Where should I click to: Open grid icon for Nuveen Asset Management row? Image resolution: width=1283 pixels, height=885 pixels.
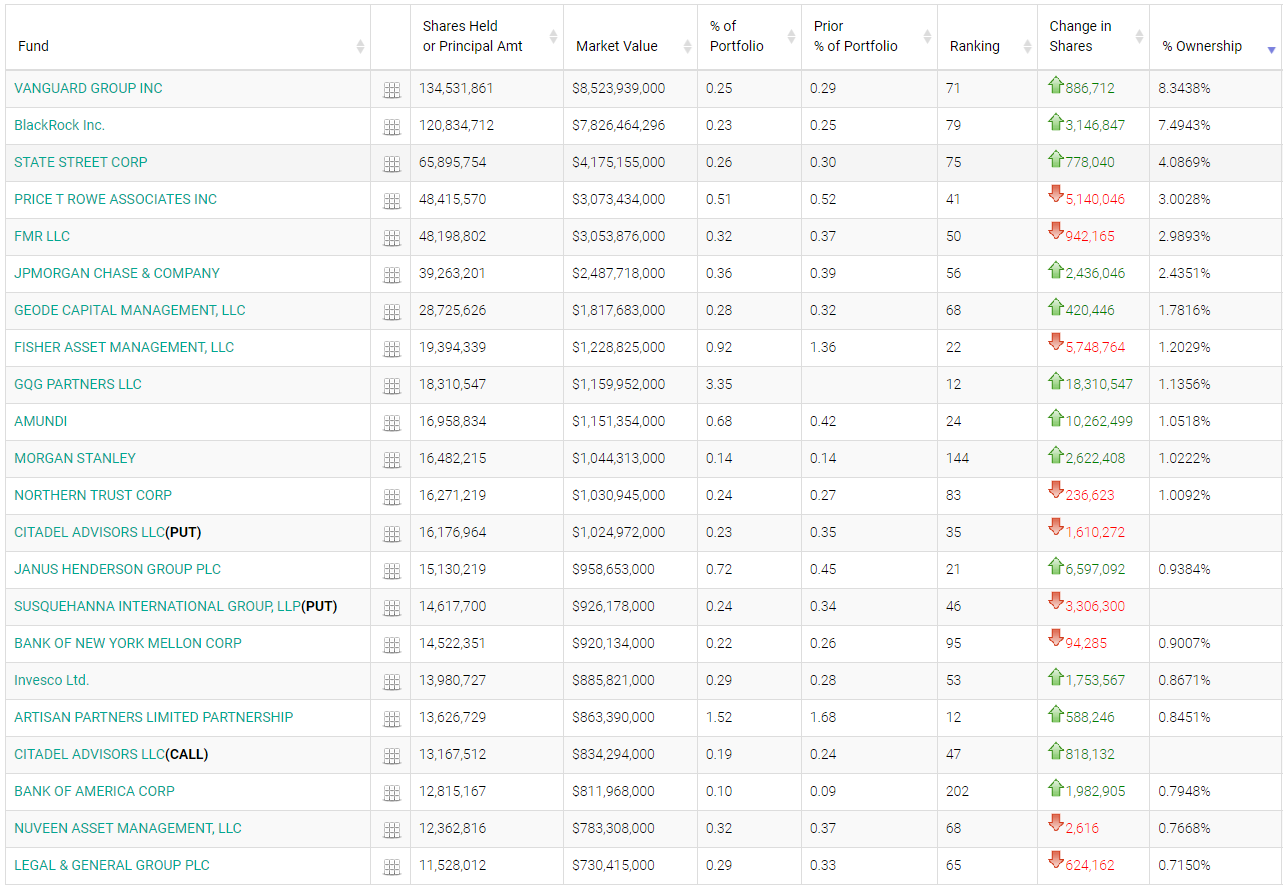(x=391, y=830)
